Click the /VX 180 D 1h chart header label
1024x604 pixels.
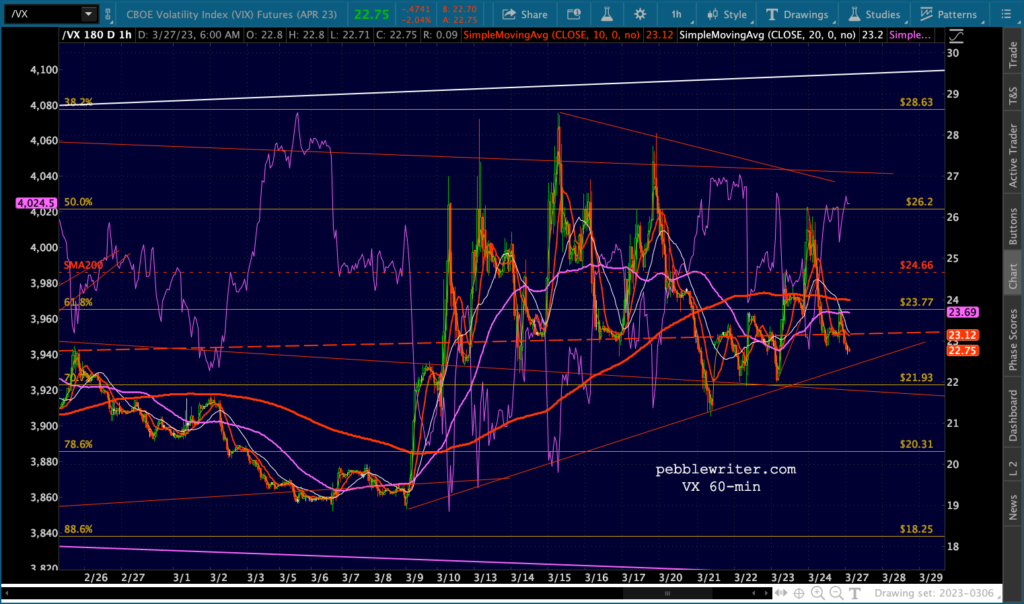click(97, 35)
